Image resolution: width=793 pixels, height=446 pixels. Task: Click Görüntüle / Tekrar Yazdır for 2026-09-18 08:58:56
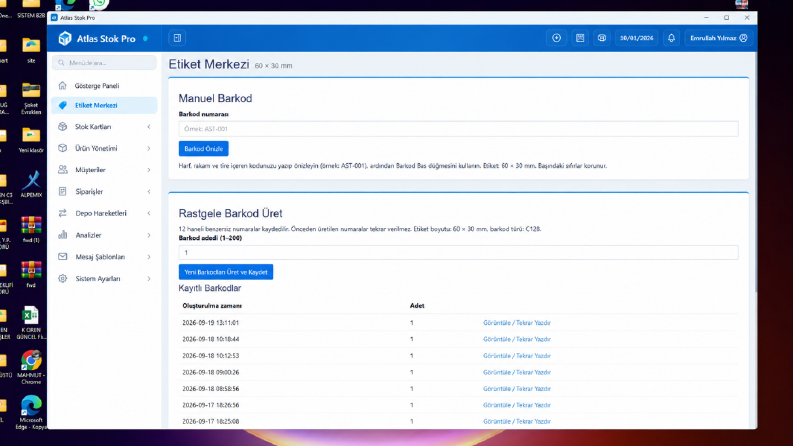click(516, 389)
